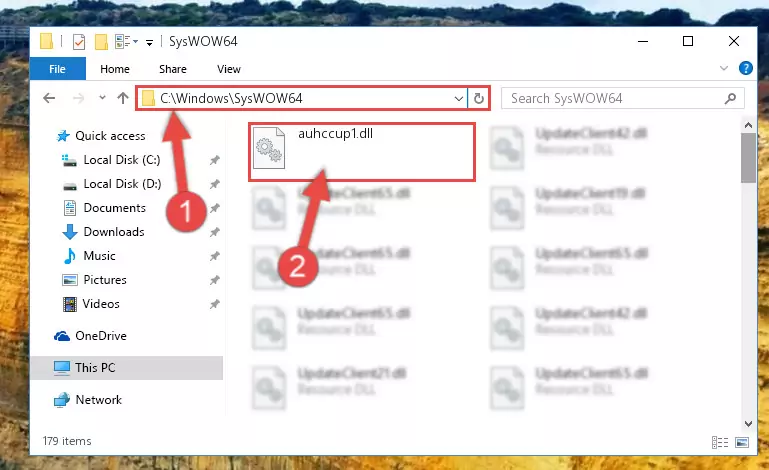Open the File tab

pos(57,69)
